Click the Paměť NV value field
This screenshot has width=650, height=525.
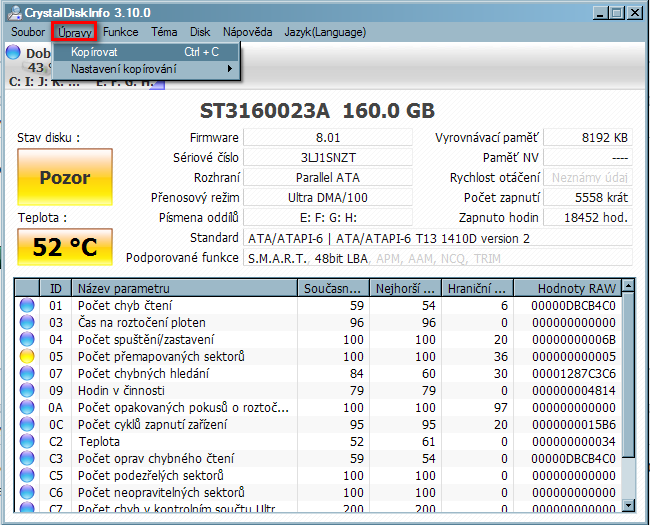(588, 158)
